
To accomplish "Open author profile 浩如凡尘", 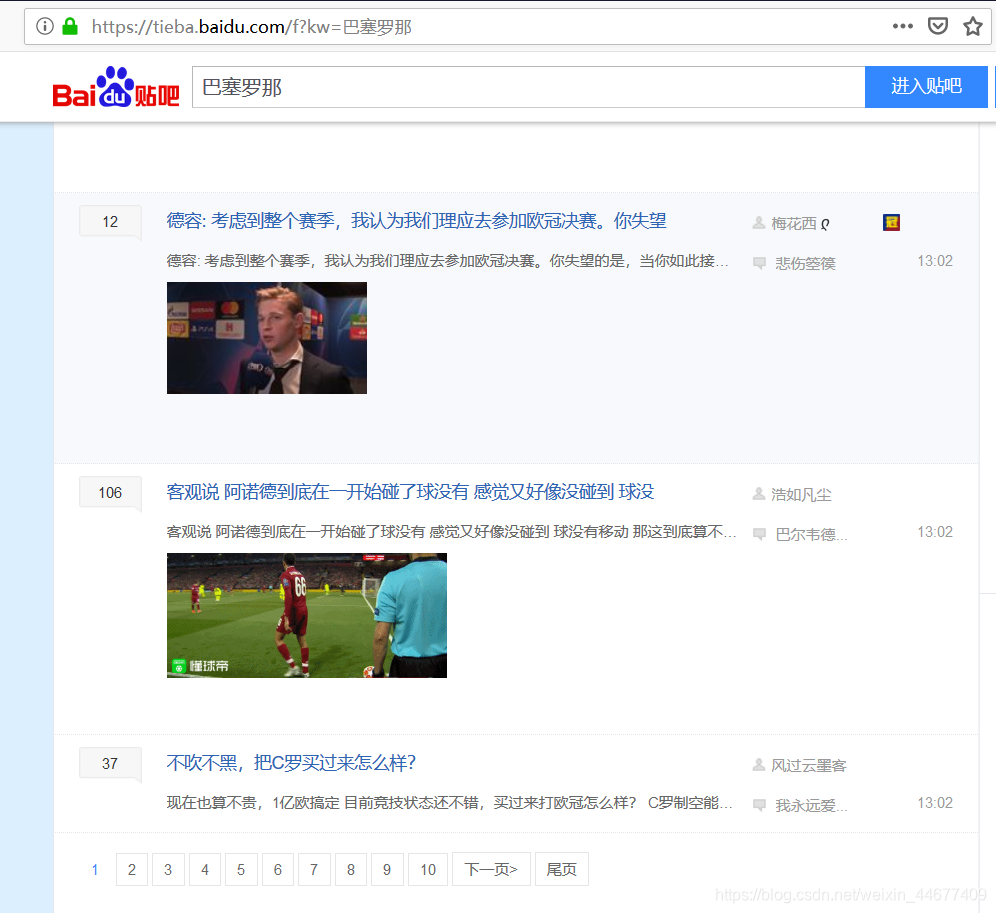I will click(x=801, y=494).
